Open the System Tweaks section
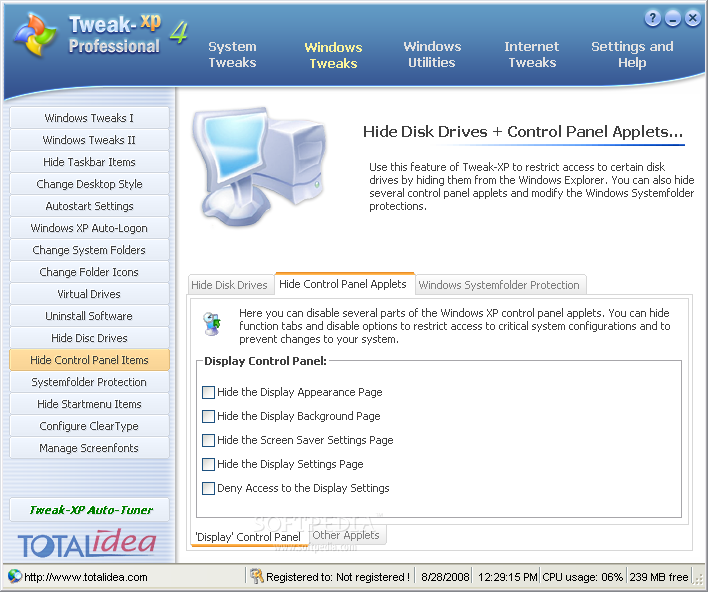 click(x=233, y=55)
